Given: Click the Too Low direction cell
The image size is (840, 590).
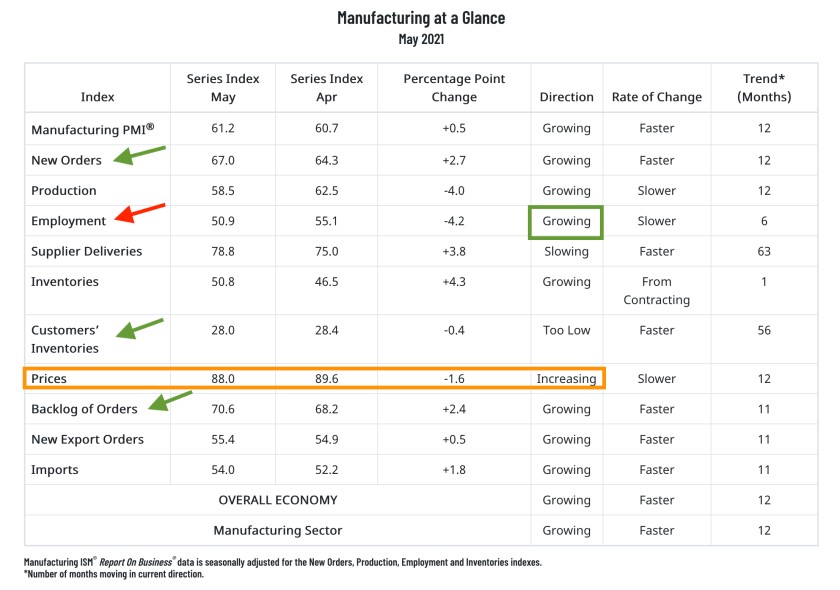Looking at the screenshot, I should [x=566, y=330].
